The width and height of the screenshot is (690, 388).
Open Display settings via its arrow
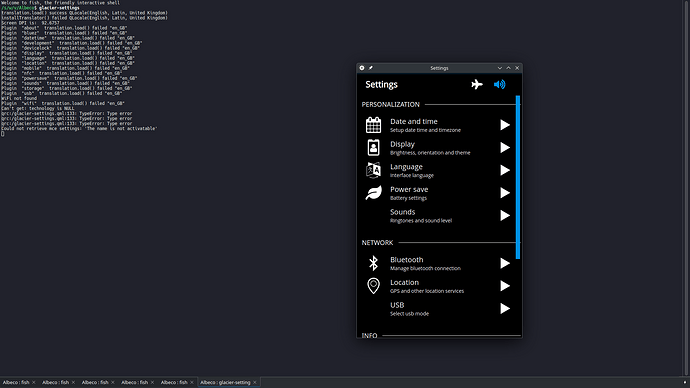[x=505, y=147]
